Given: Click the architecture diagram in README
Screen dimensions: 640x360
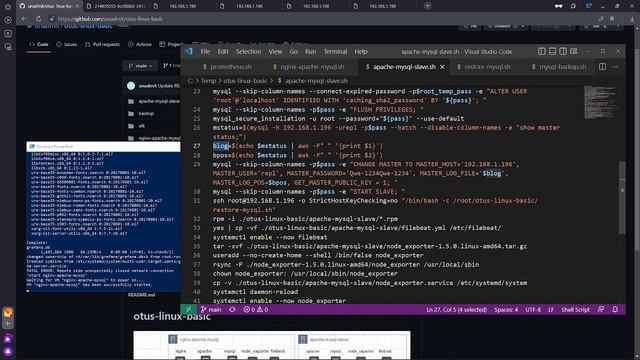Looking at the screenshot, I should [x=272, y=345].
